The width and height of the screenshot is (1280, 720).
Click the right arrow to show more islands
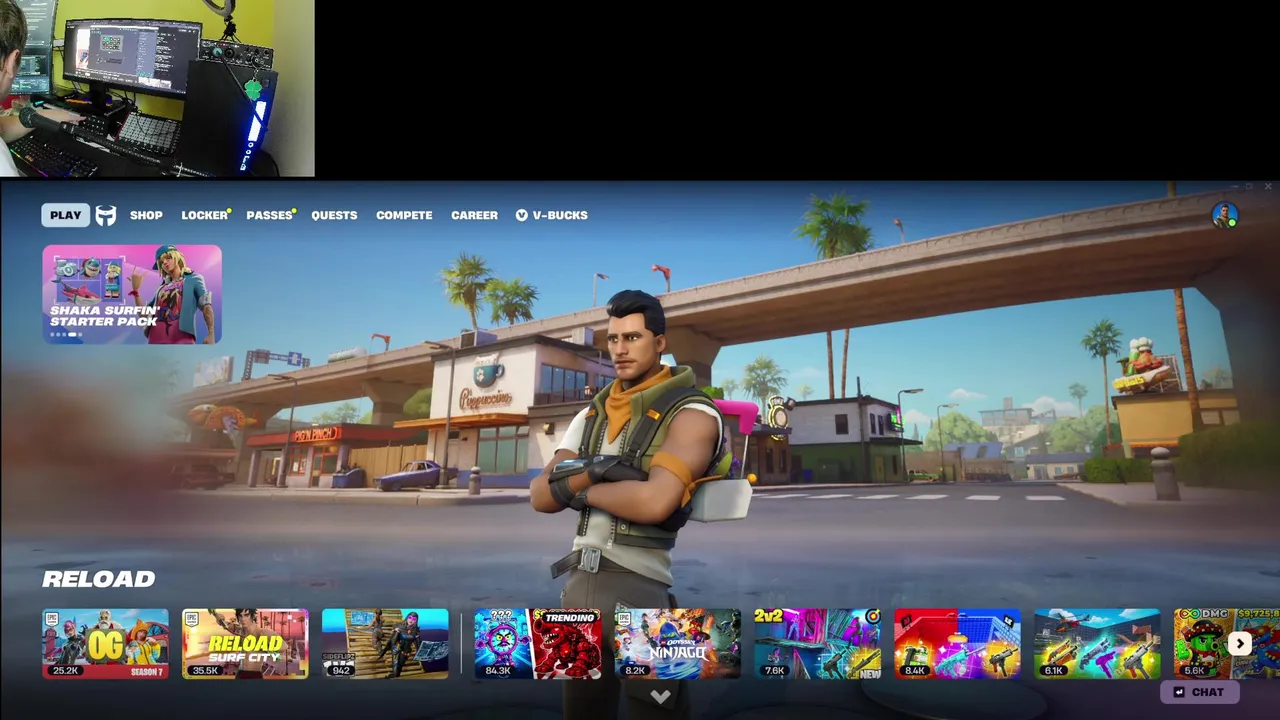coord(1240,644)
